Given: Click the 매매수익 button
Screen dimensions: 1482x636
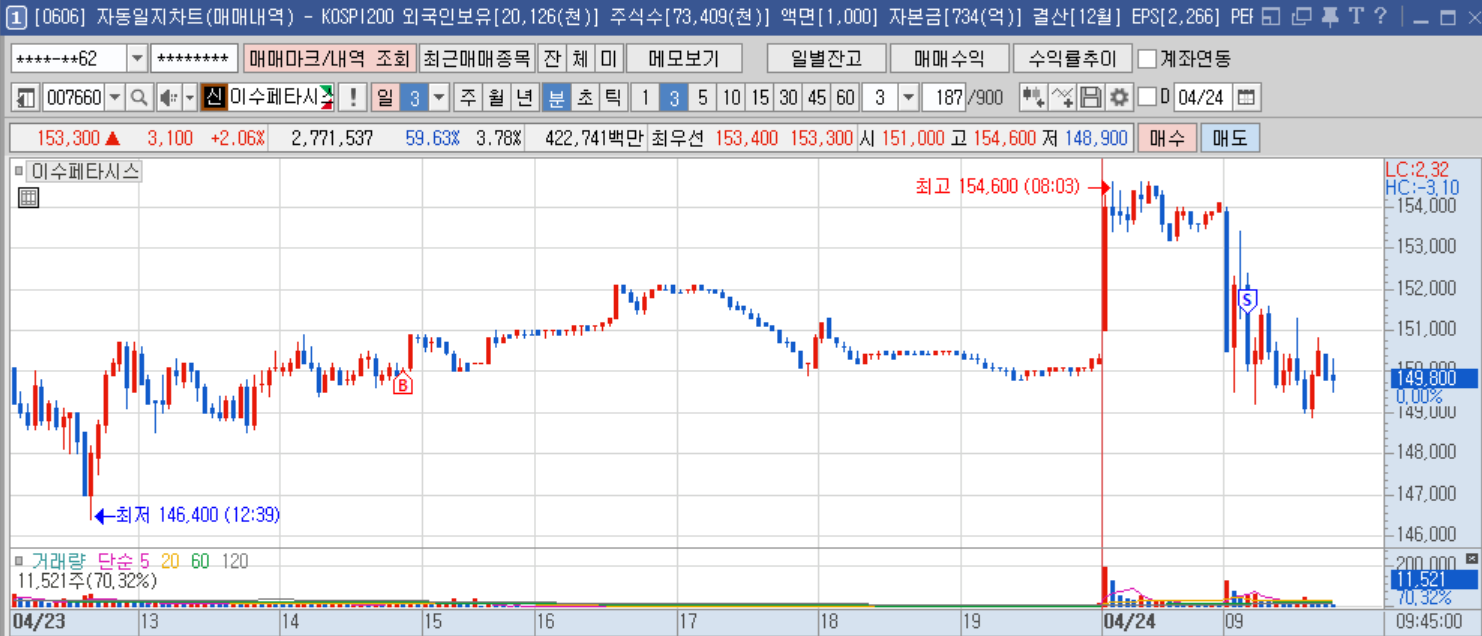Looking at the screenshot, I should coord(948,59).
